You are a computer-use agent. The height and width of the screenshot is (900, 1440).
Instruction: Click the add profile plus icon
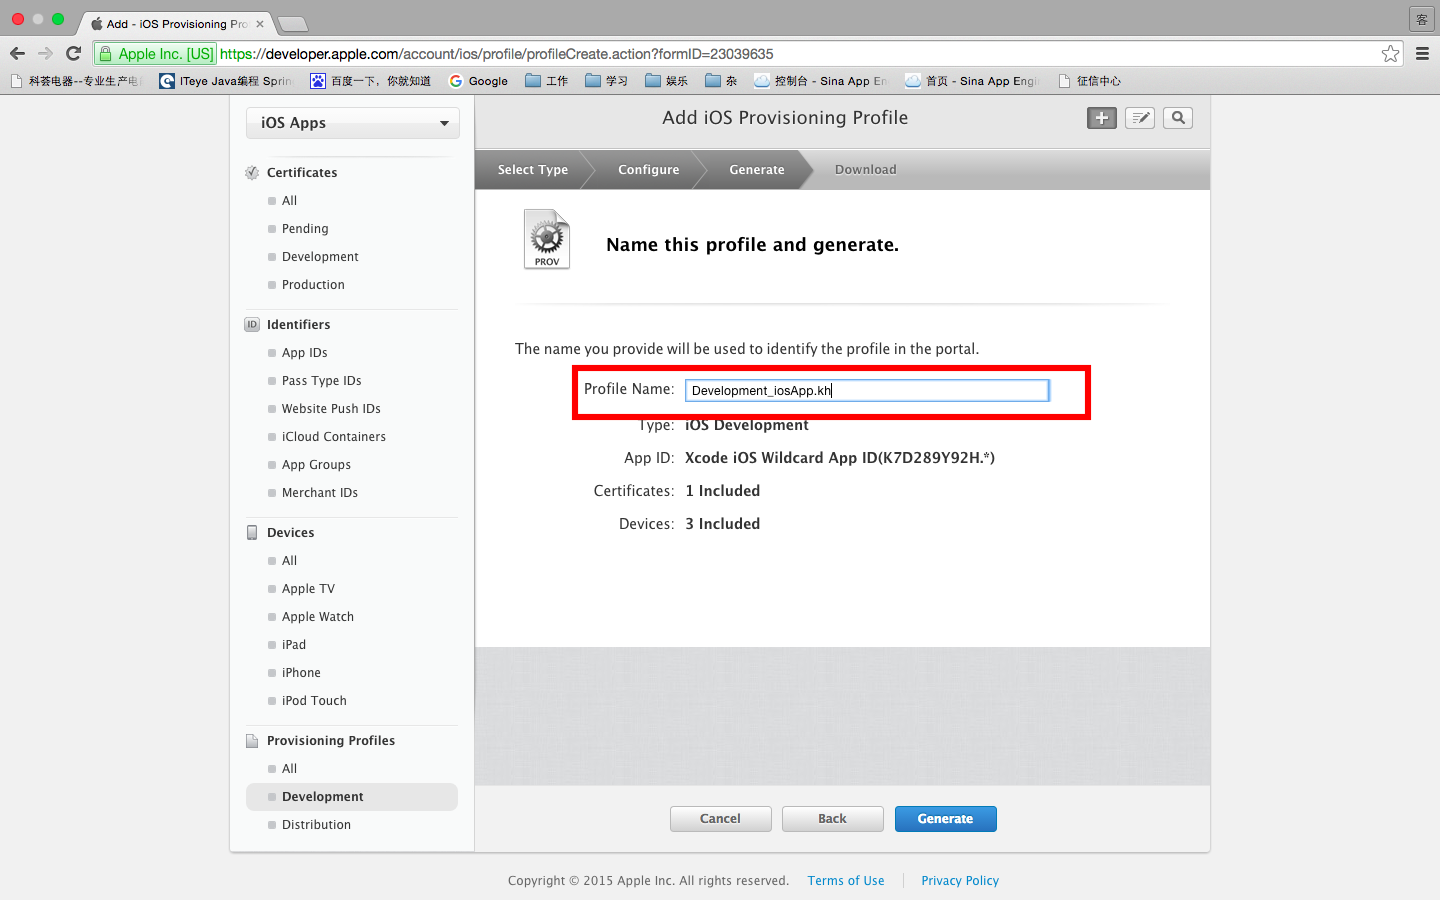tap(1102, 118)
